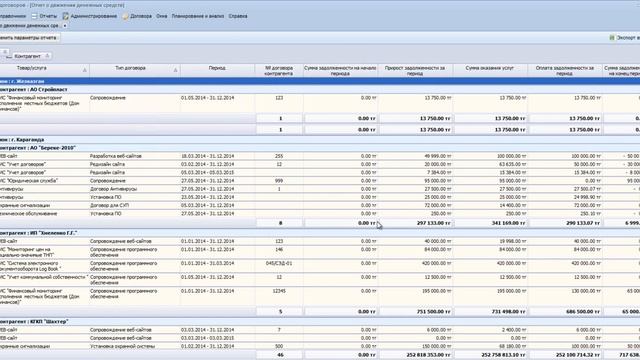Select the highlighted г. Жезказган group row

320,81
